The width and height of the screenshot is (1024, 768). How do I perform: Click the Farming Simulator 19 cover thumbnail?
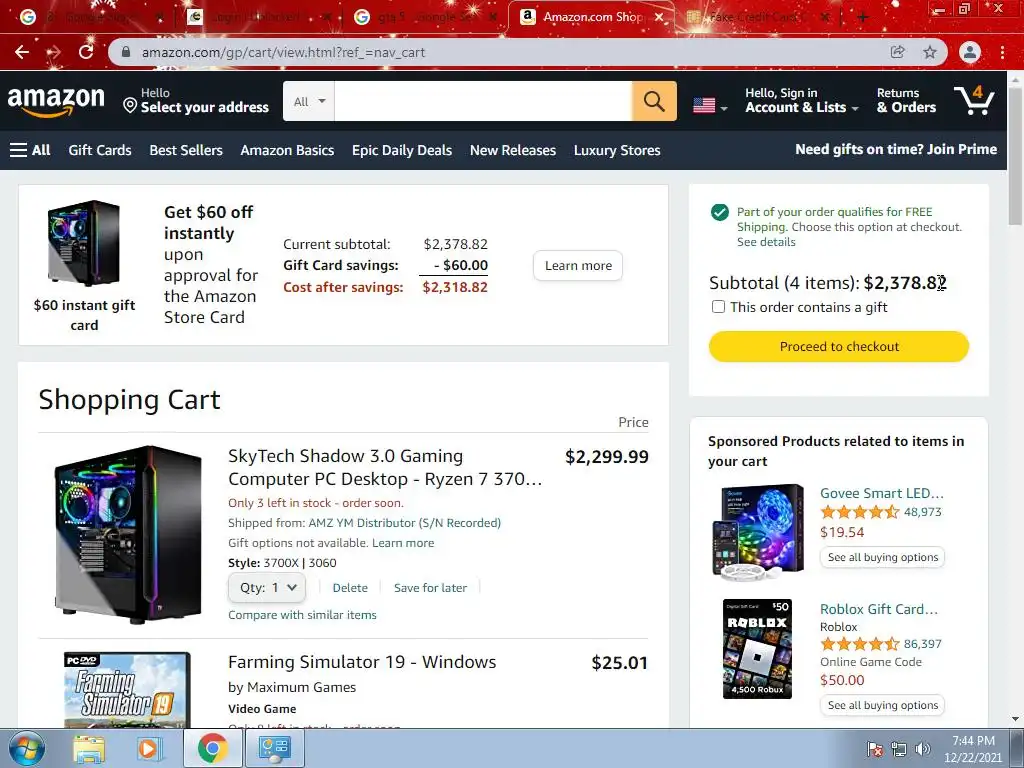click(x=127, y=690)
